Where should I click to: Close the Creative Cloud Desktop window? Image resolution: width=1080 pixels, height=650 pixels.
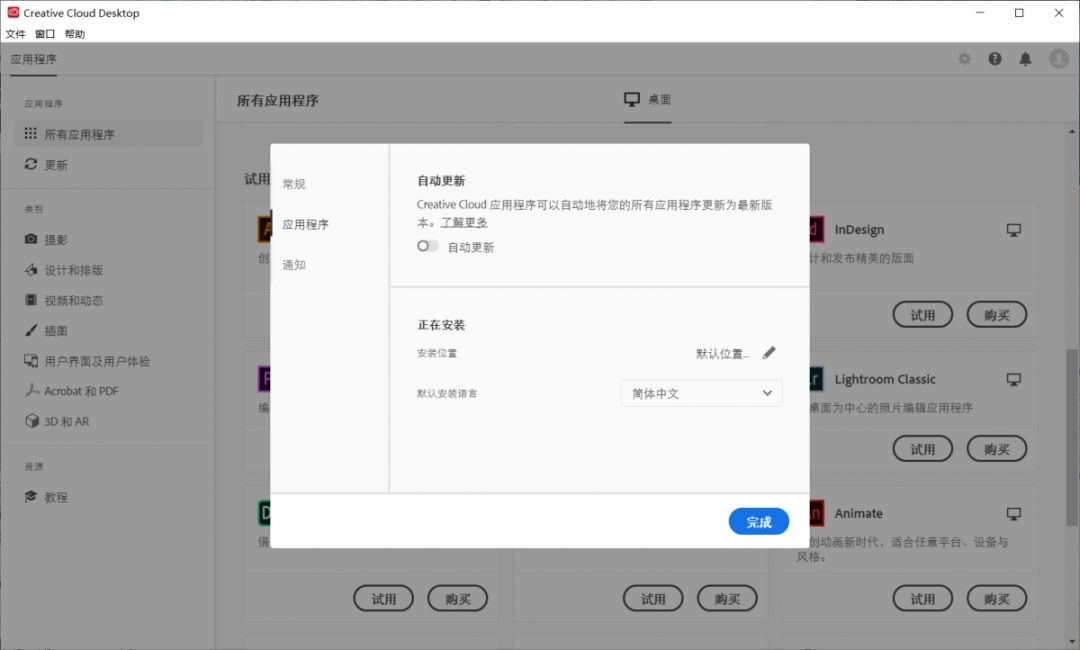(x=1059, y=12)
